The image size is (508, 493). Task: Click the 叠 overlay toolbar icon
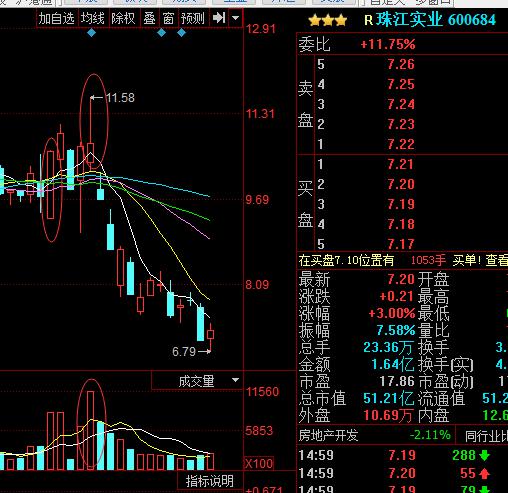(x=149, y=18)
